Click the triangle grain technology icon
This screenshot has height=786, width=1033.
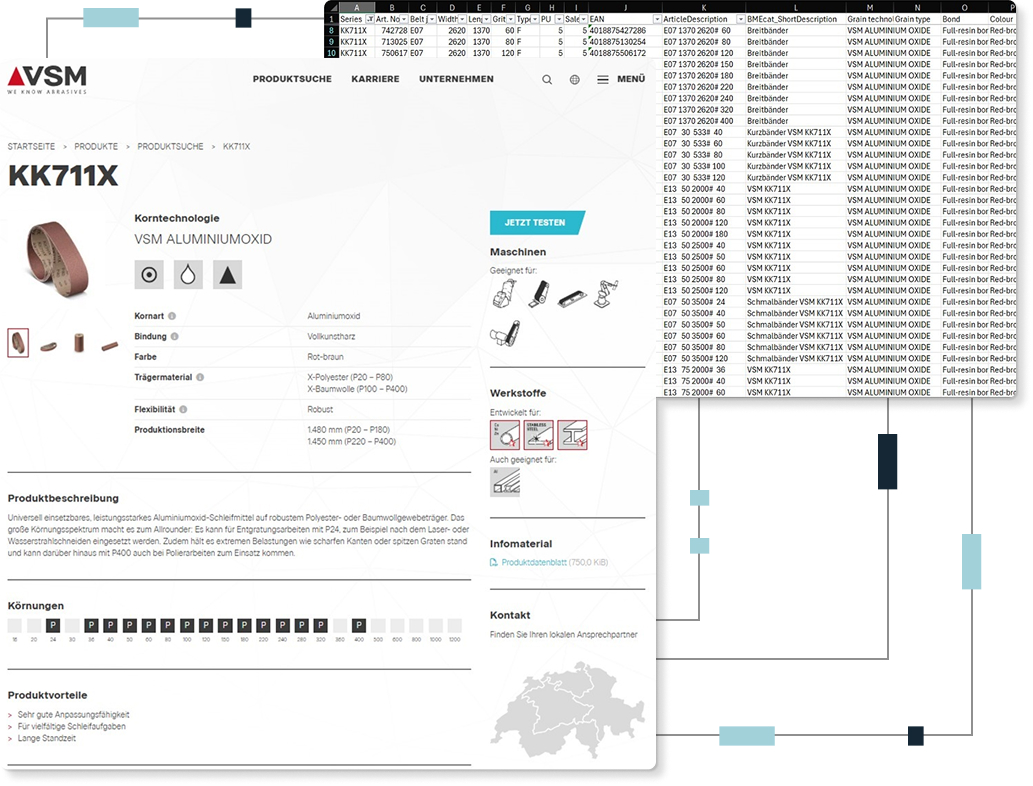228,275
